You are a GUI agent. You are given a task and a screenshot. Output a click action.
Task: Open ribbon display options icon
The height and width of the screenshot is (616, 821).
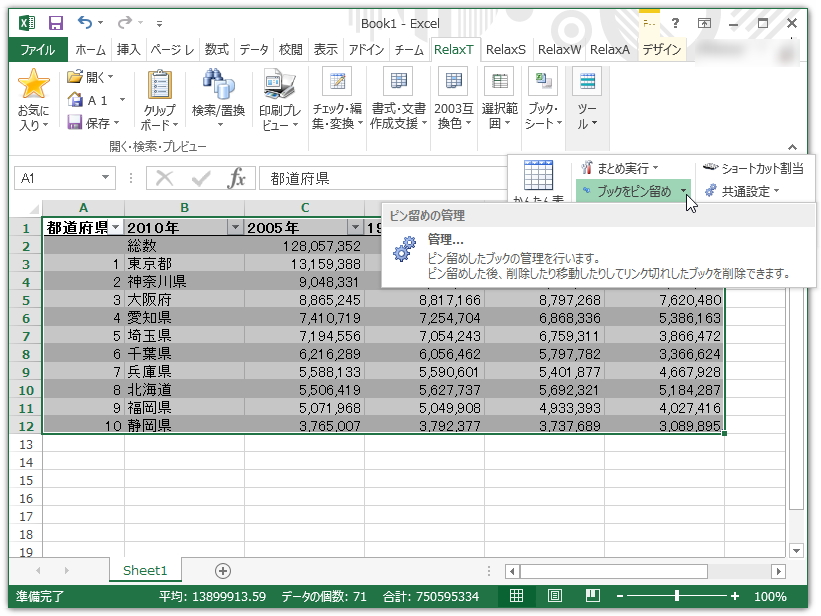click(704, 23)
